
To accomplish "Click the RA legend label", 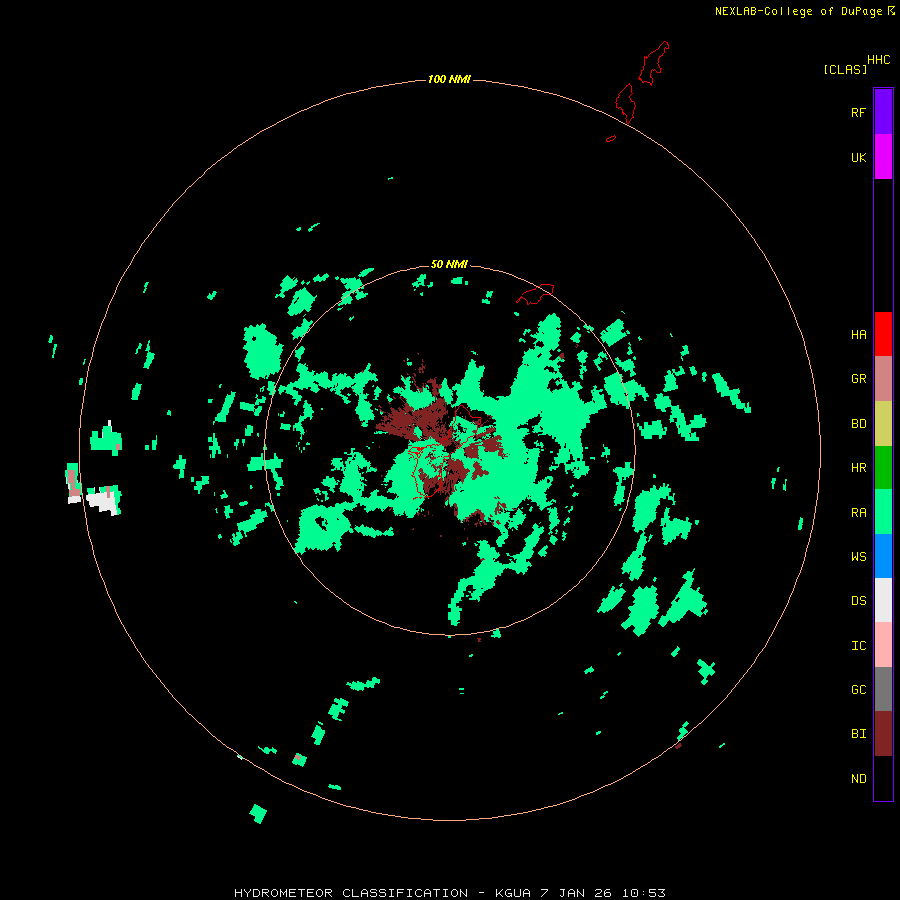I will (x=858, y=513).
